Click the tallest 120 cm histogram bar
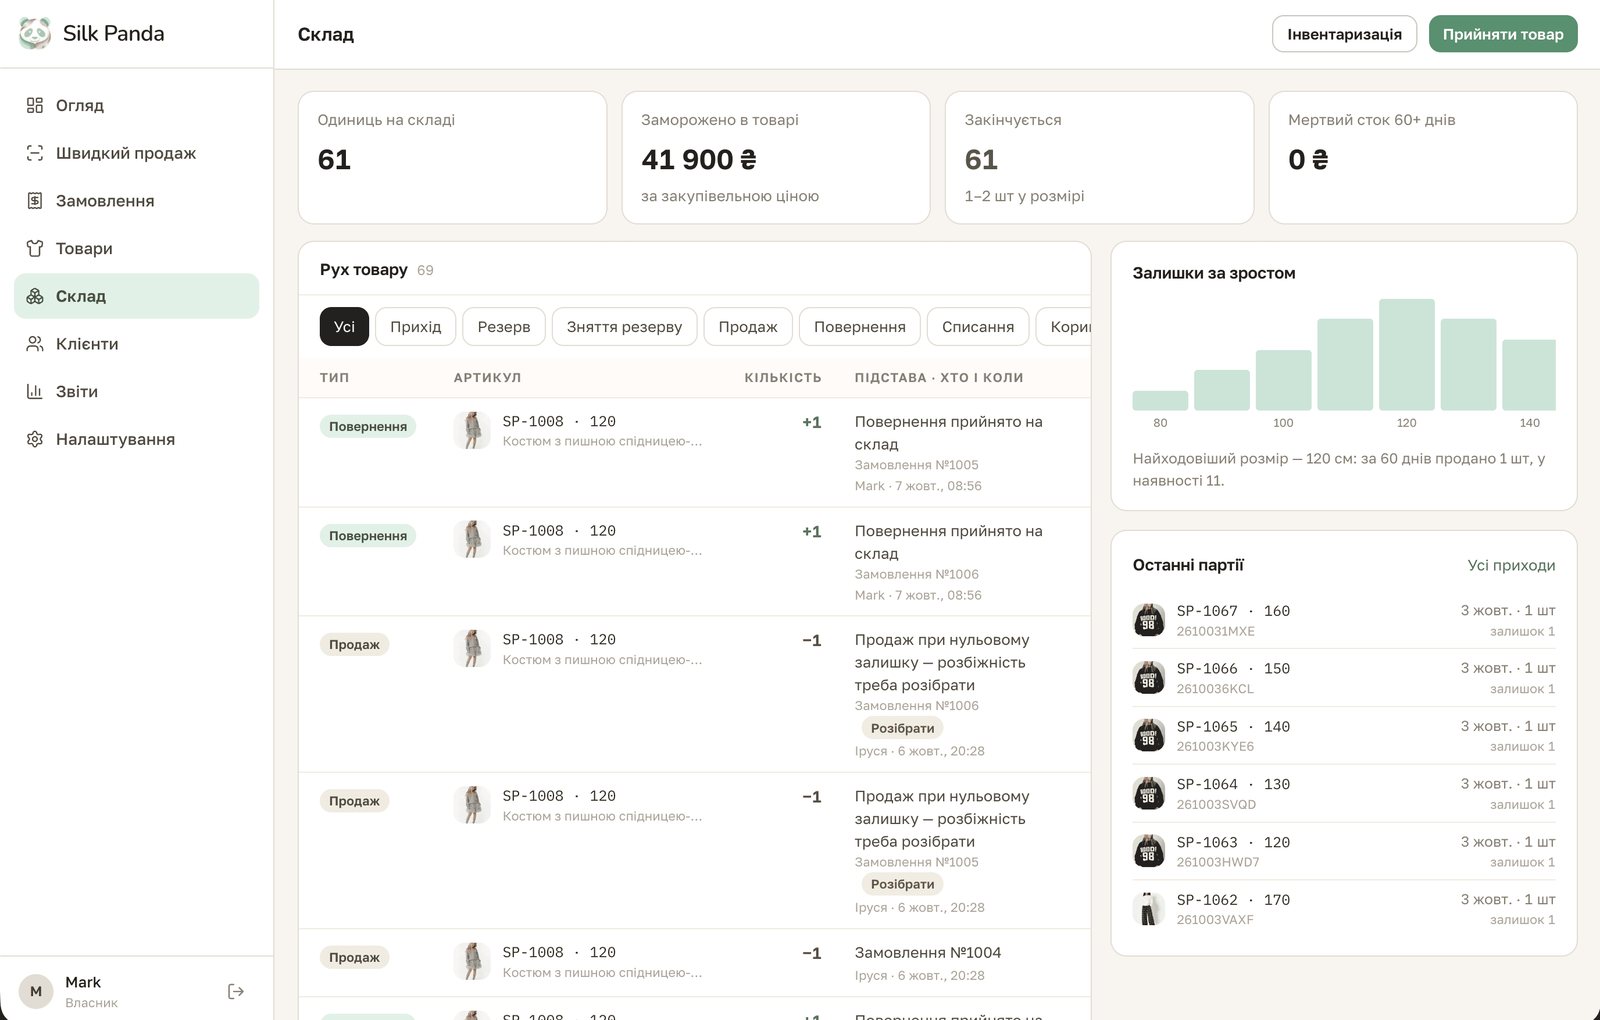Screen dimensions: 1600x1020 (1406, 354)
